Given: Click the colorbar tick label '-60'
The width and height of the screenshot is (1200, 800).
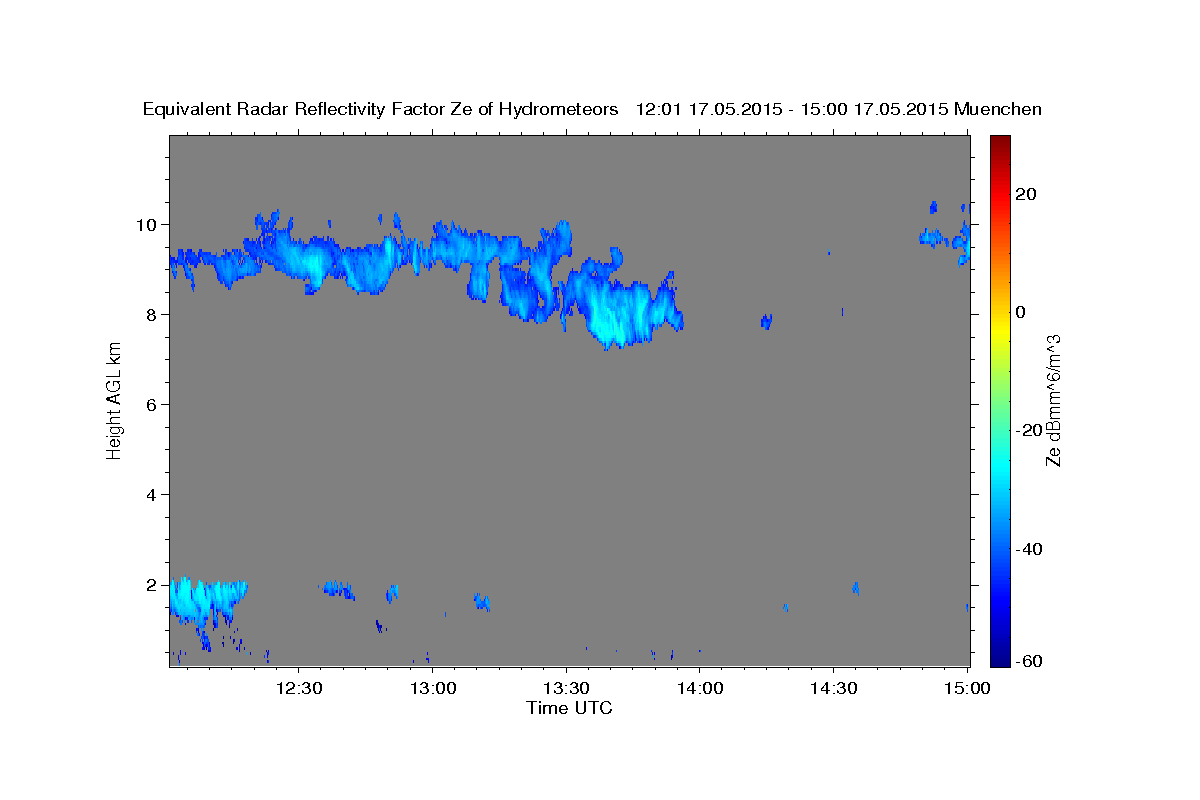Looking at the screenshot, I should click(x=1029, y=661).
